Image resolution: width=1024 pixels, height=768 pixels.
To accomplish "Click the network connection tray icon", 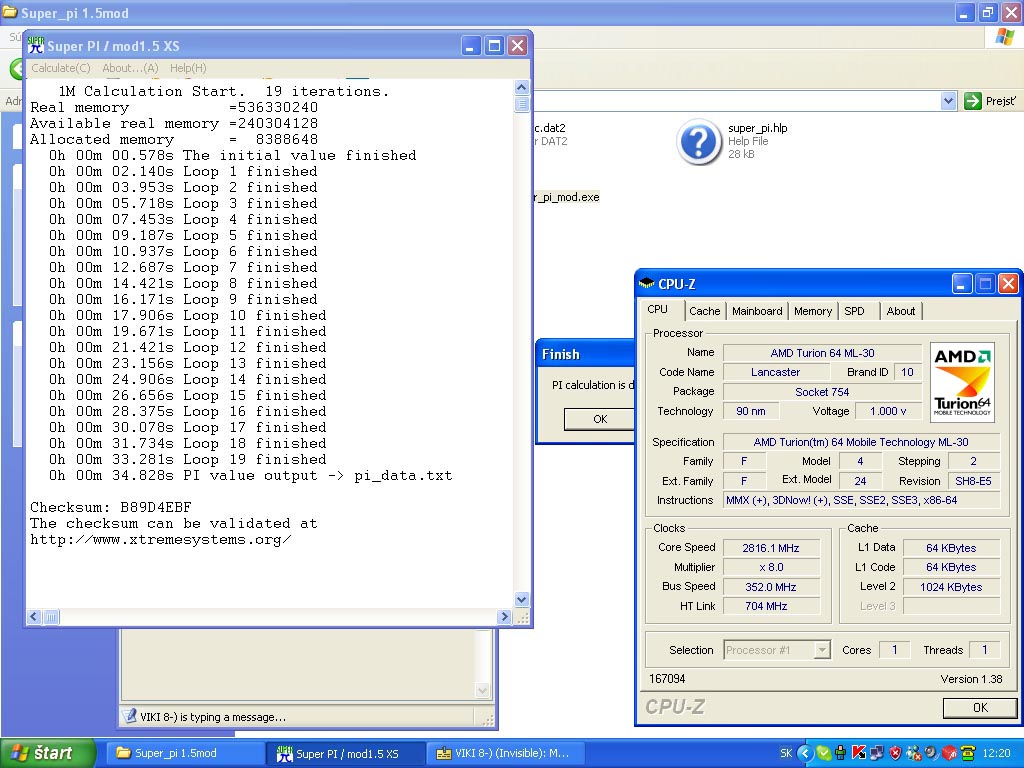I will coord(876,753).
